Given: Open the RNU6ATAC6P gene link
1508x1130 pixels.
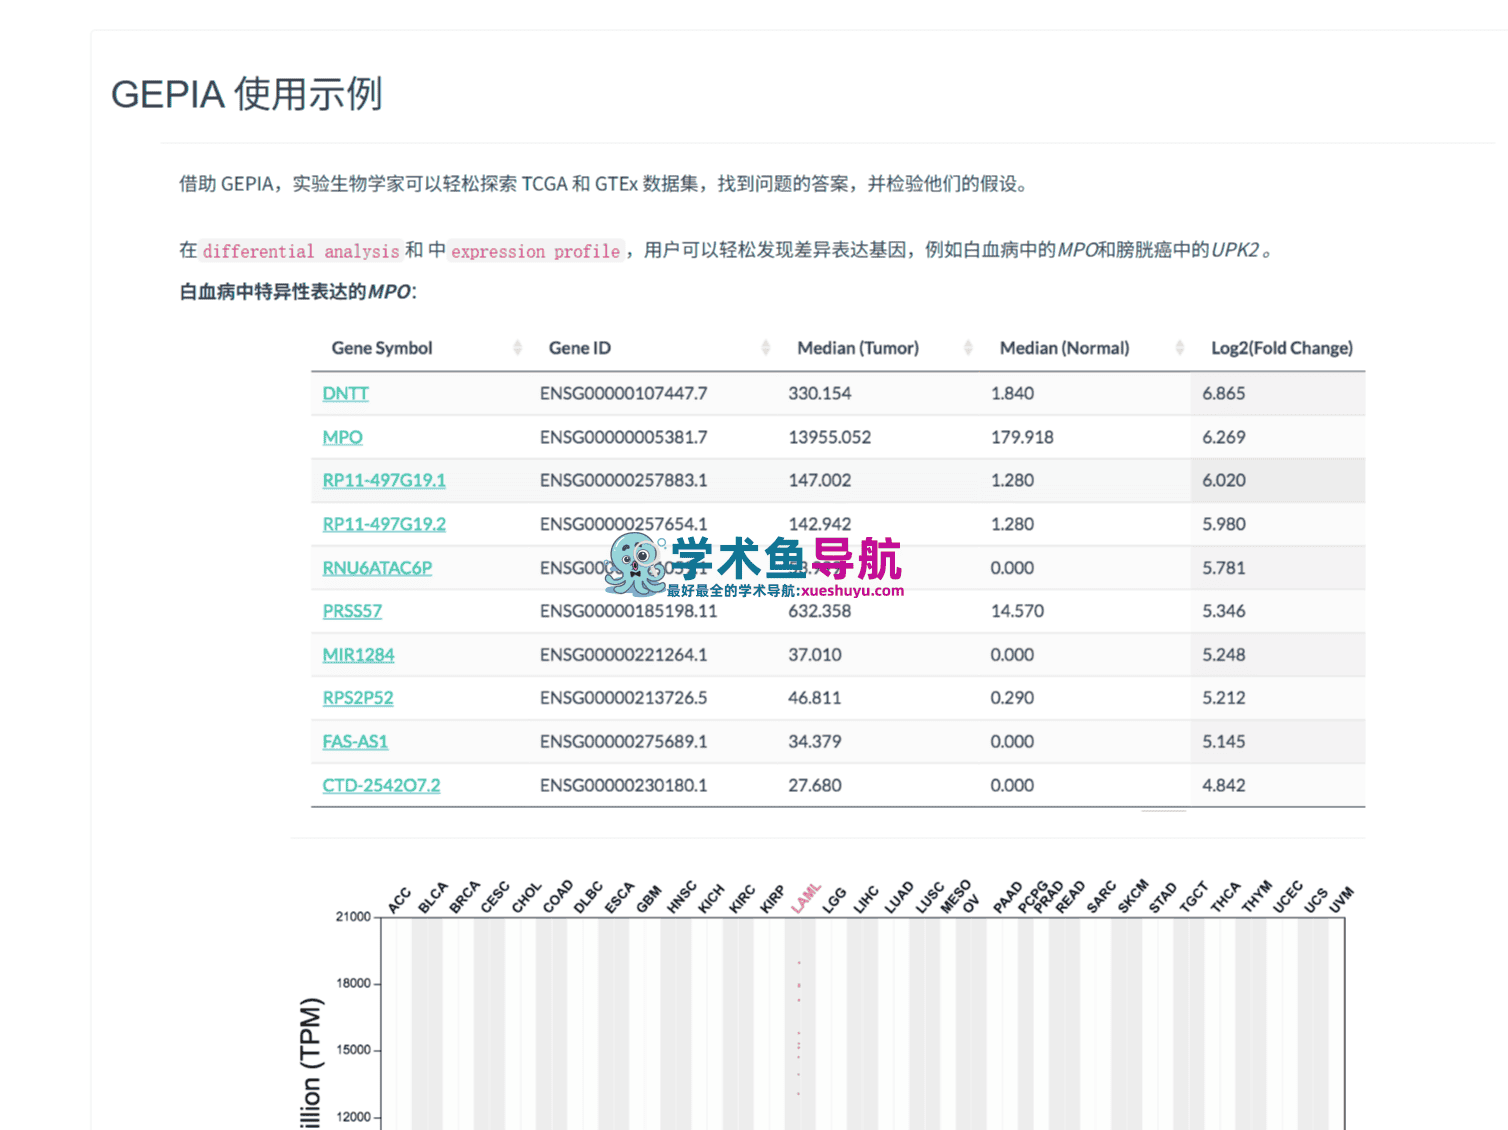Looking at the screenshot, I should coord(377,568).
